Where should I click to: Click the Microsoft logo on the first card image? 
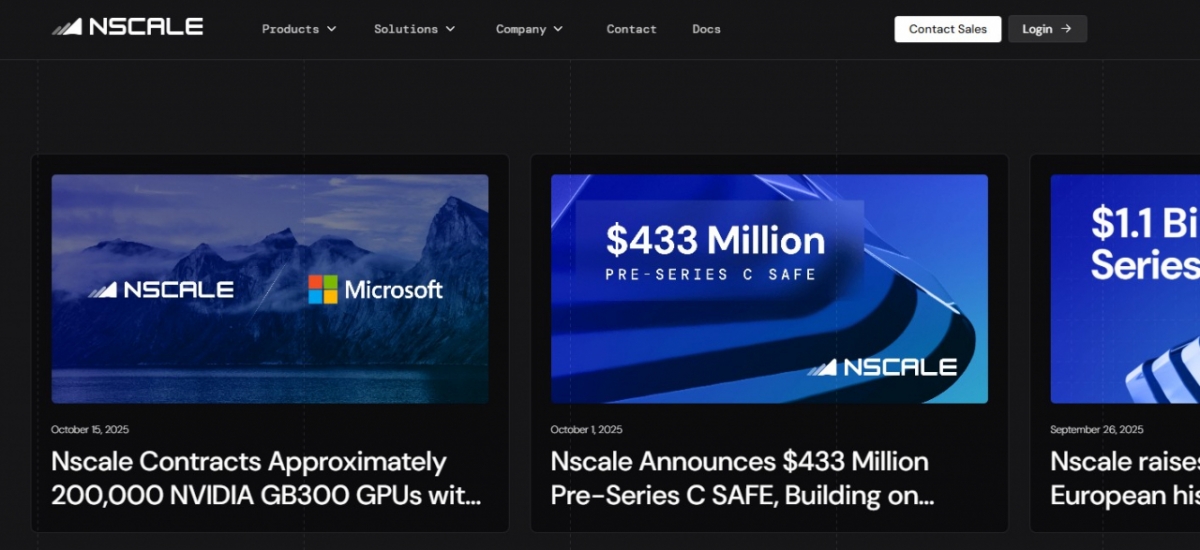pyautogui.click(x=375, y=290)
